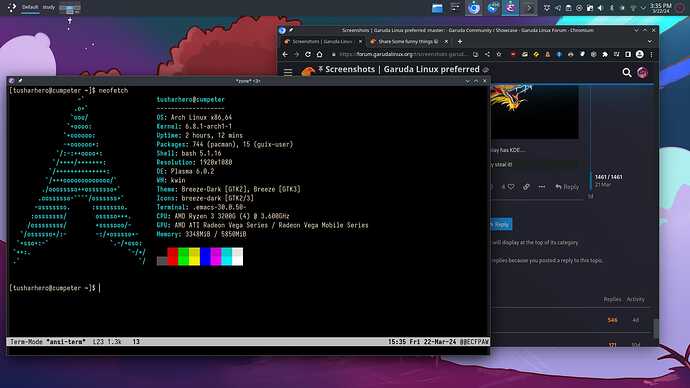Viewport: 690px width, 388px height.
Task: Click the Activity column header
Action: click(x=635, y=300)
